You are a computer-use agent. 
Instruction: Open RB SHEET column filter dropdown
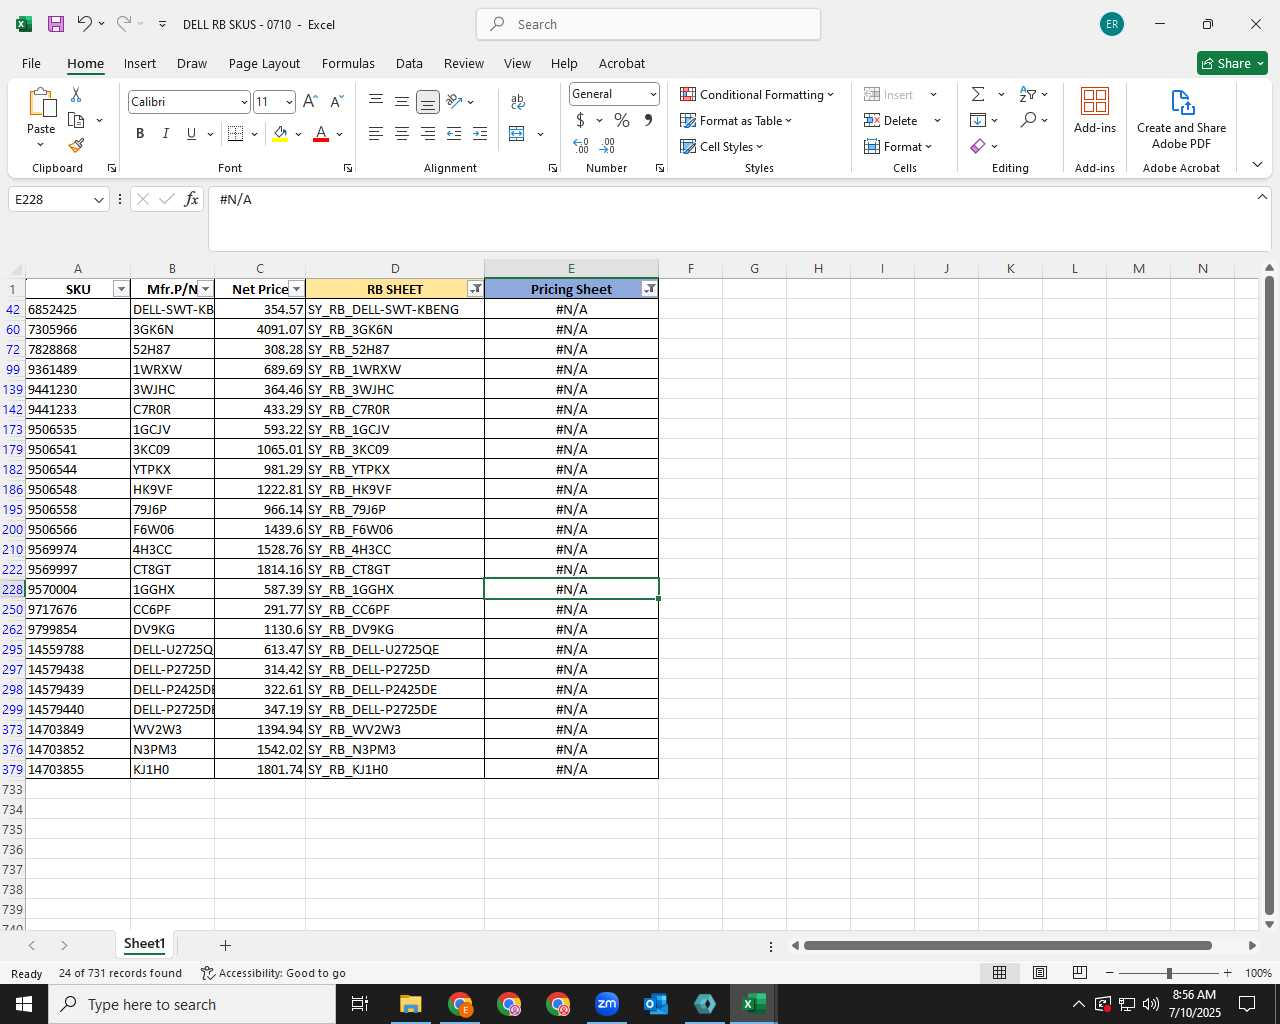[x=475, y=289]
